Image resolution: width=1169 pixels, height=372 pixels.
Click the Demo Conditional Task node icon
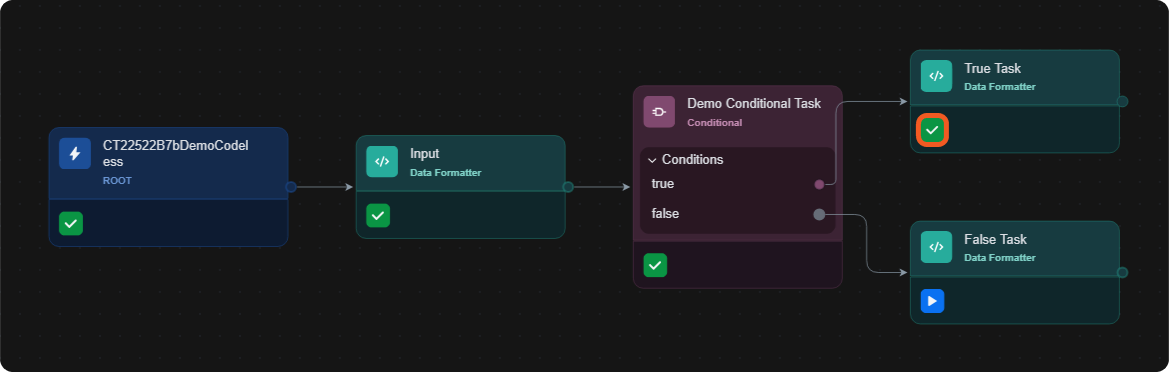[x=659, y=112]
